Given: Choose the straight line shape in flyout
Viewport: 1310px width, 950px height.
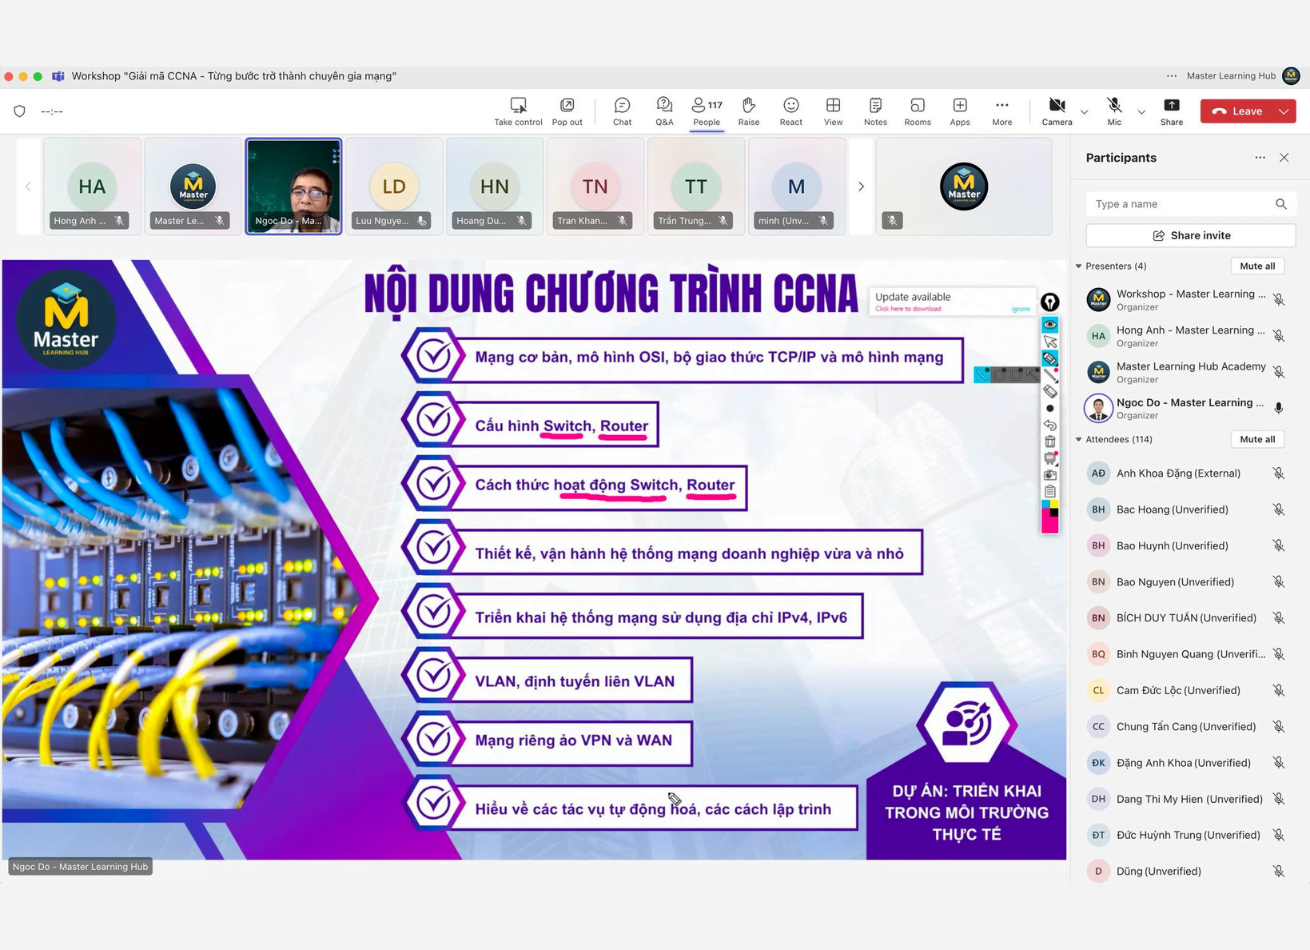Looking at the screenshot, I should pos(982,375).
